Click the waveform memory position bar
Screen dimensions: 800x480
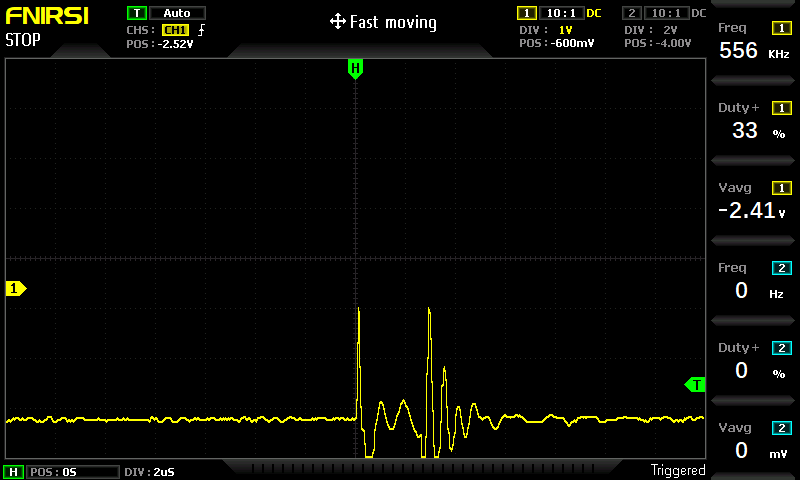pos(423,468)
